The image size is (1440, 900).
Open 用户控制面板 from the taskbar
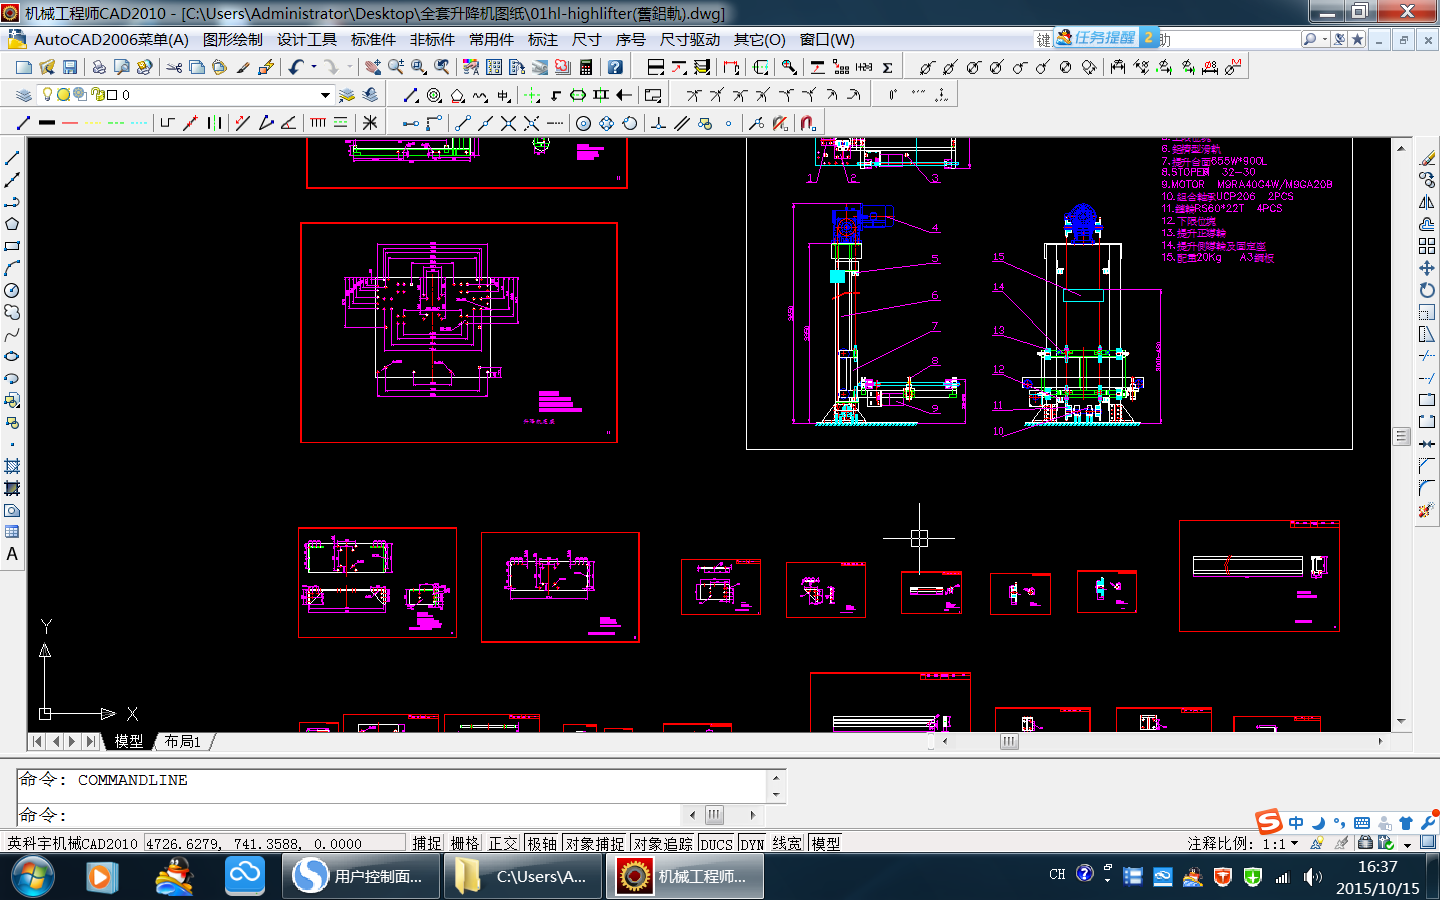pyautogui.click(x=359, y=876)
